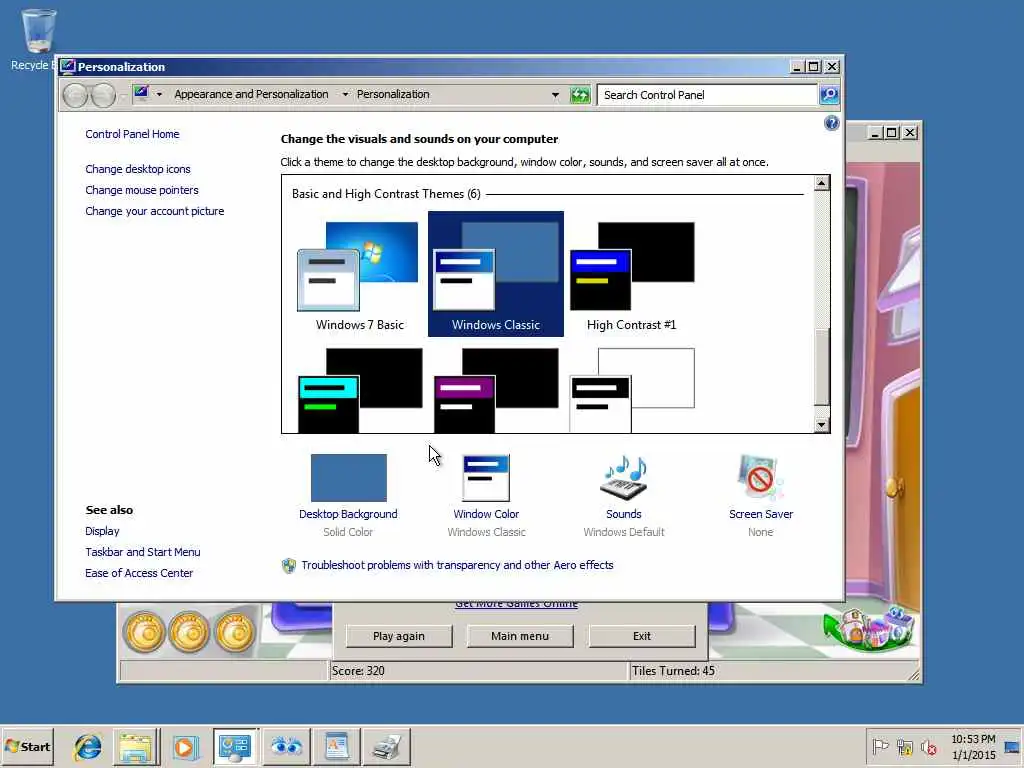Select the Windows Classic theme
This screenshot has height=768, width=1024.
tap(496, 274)
